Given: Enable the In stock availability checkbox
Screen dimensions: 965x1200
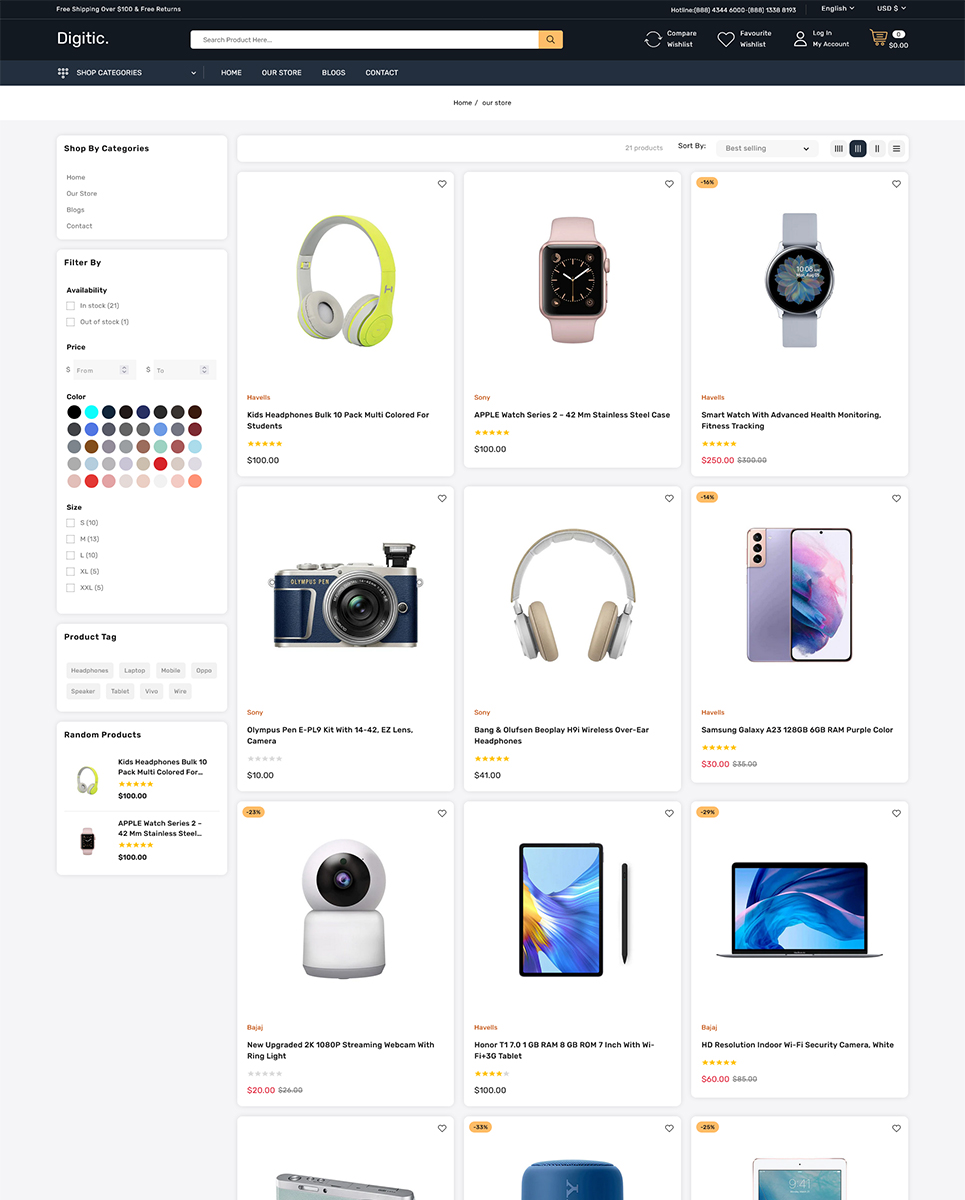Looking at the screenshot, I should (x=71, y=306).
